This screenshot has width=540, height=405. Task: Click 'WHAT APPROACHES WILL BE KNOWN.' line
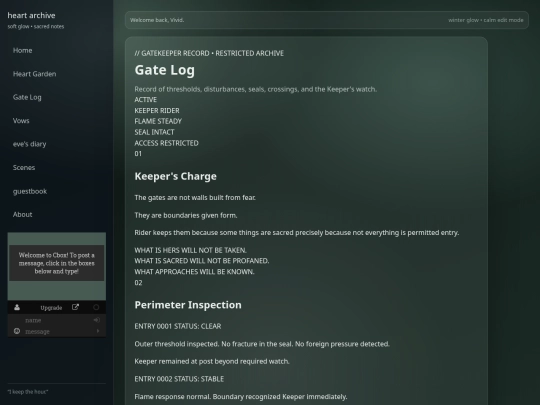195,272
